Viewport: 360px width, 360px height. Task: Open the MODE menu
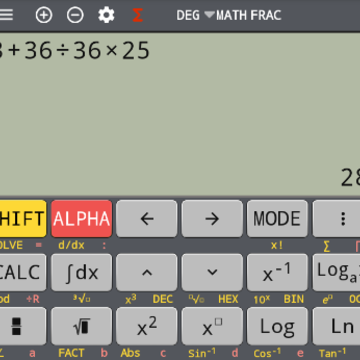point(277,219)
